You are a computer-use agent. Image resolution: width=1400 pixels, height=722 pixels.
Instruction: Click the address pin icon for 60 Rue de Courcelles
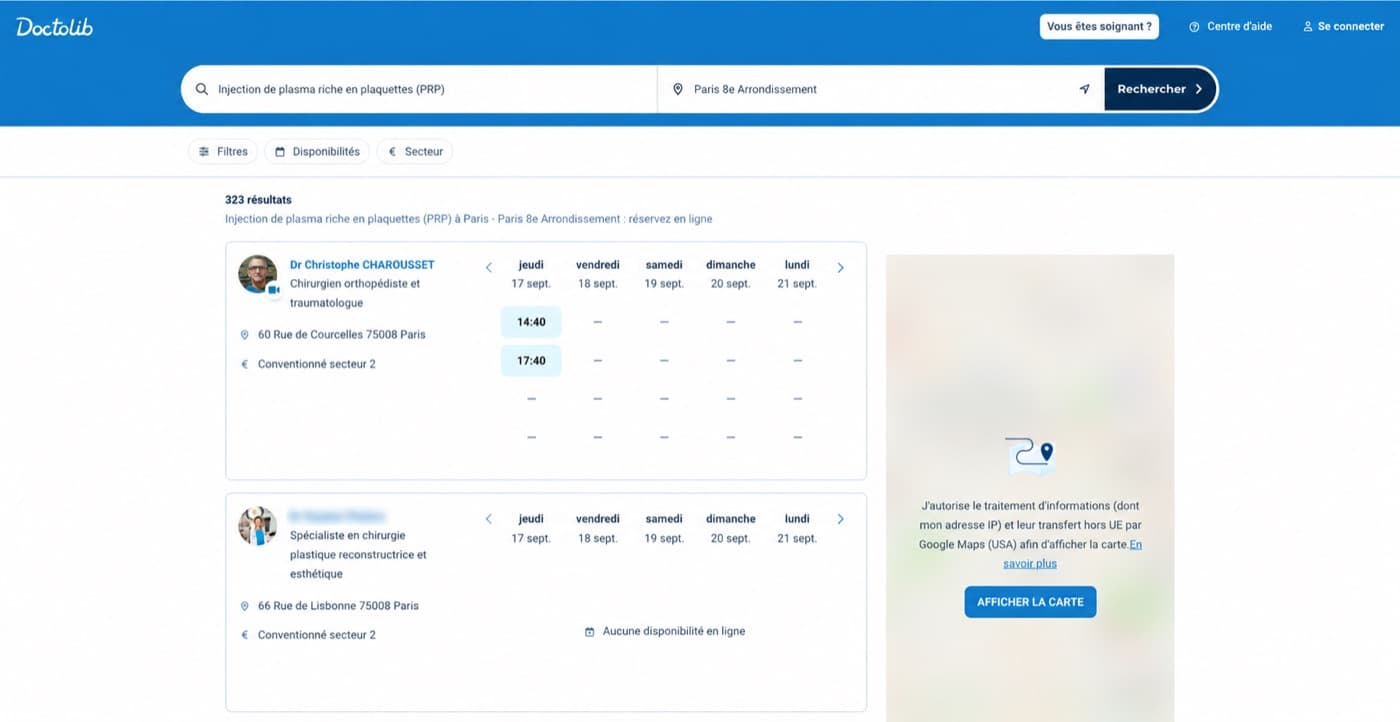point(245,335)
